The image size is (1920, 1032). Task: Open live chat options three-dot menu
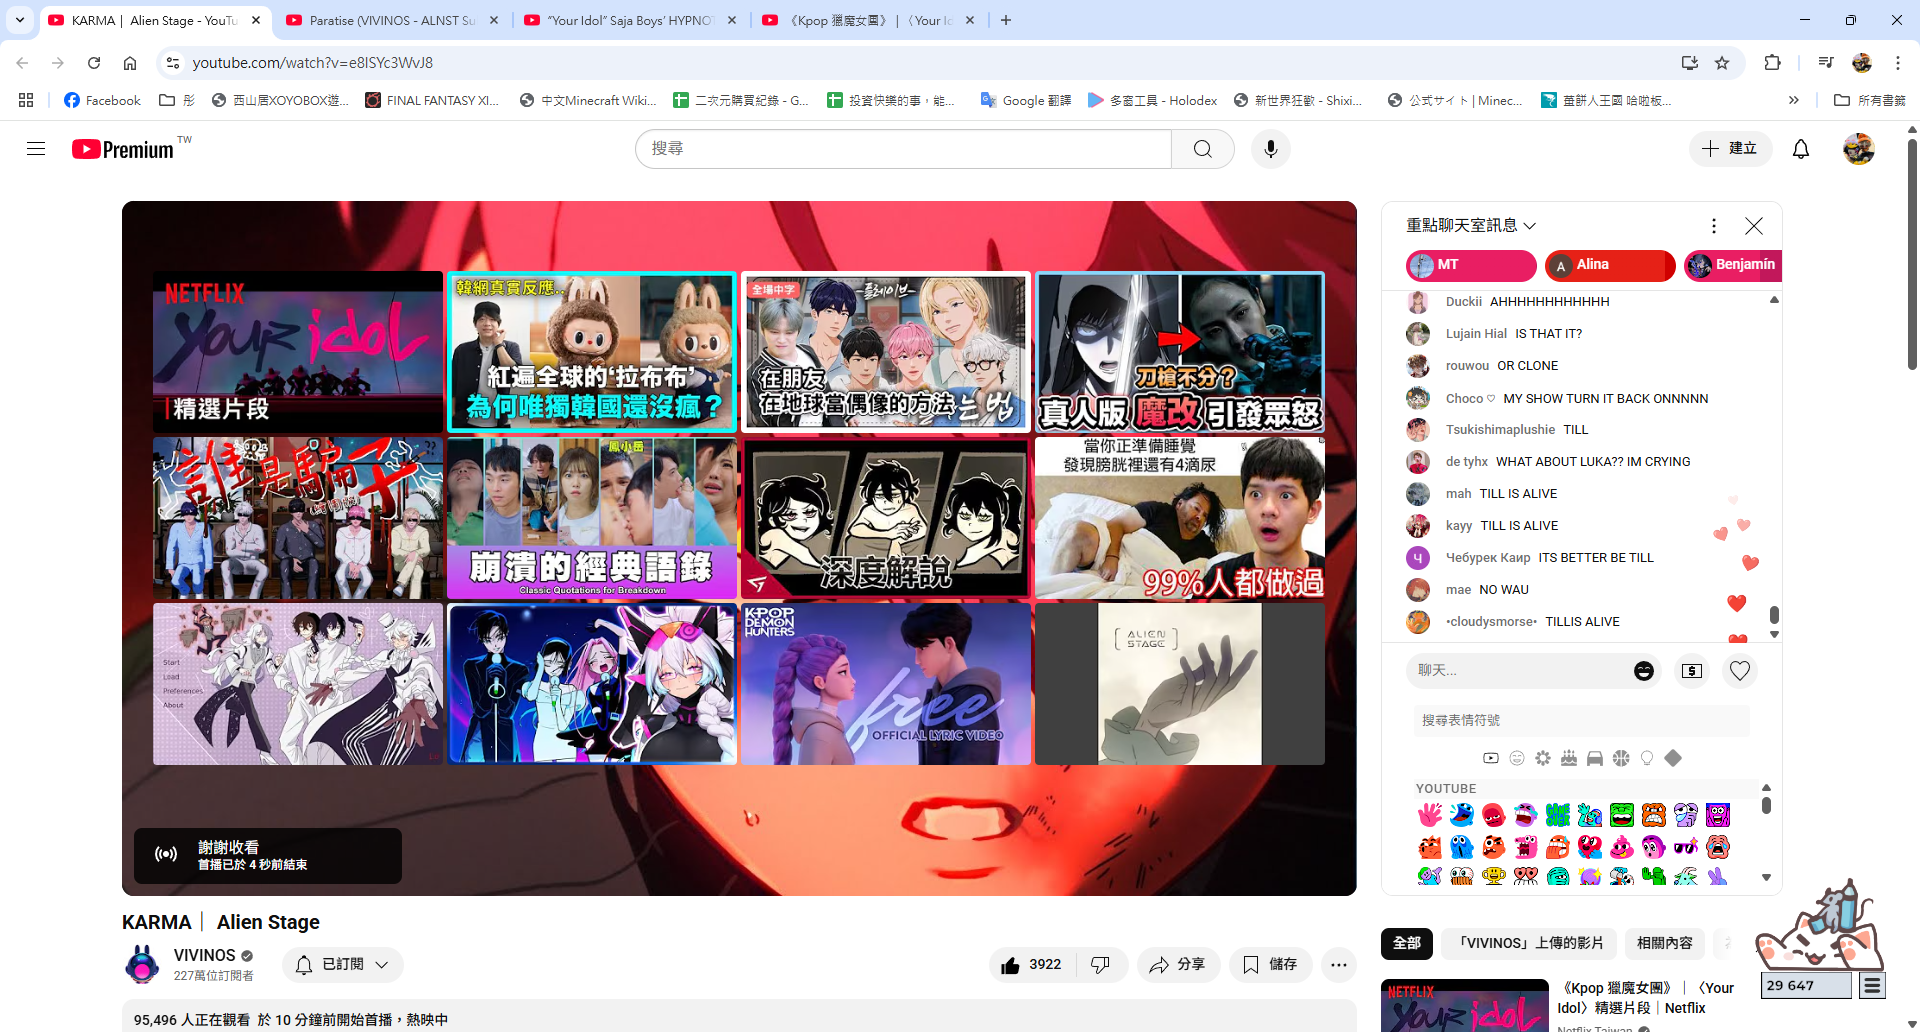click(1714, 226)
